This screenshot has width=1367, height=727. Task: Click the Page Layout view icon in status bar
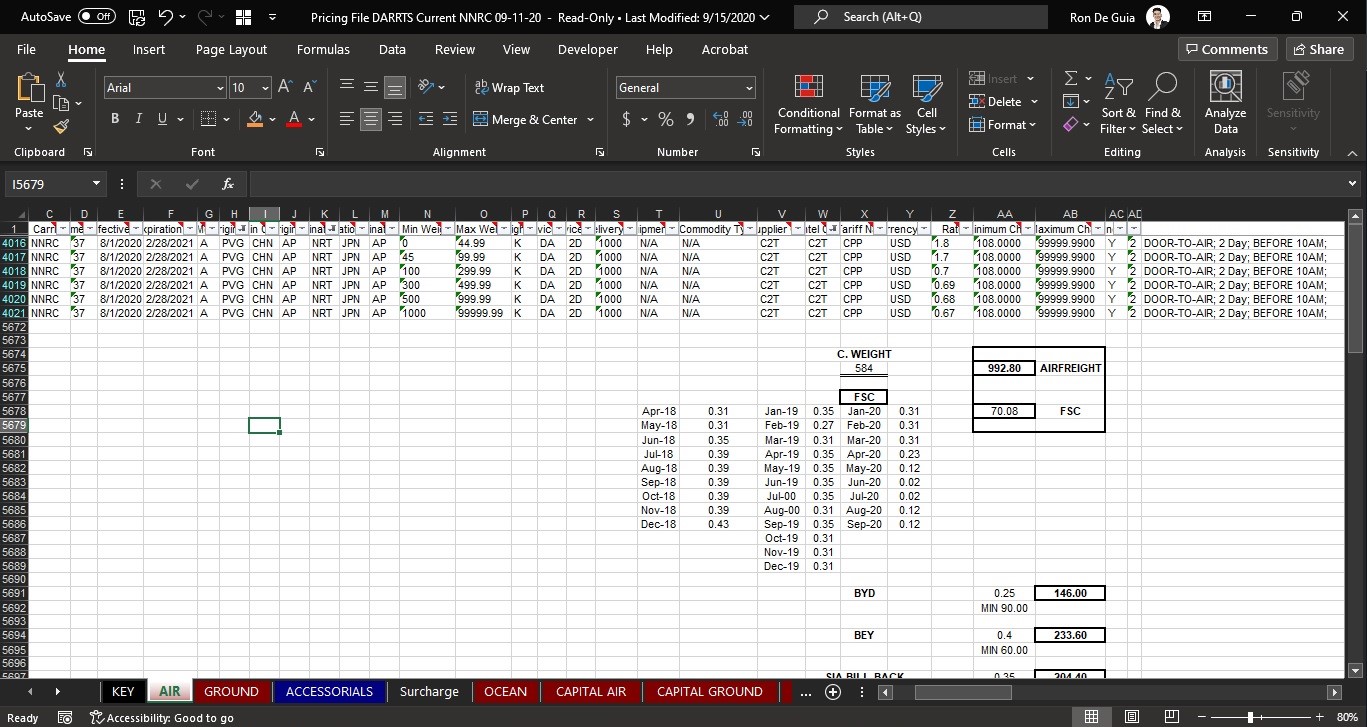(1132, 717)
